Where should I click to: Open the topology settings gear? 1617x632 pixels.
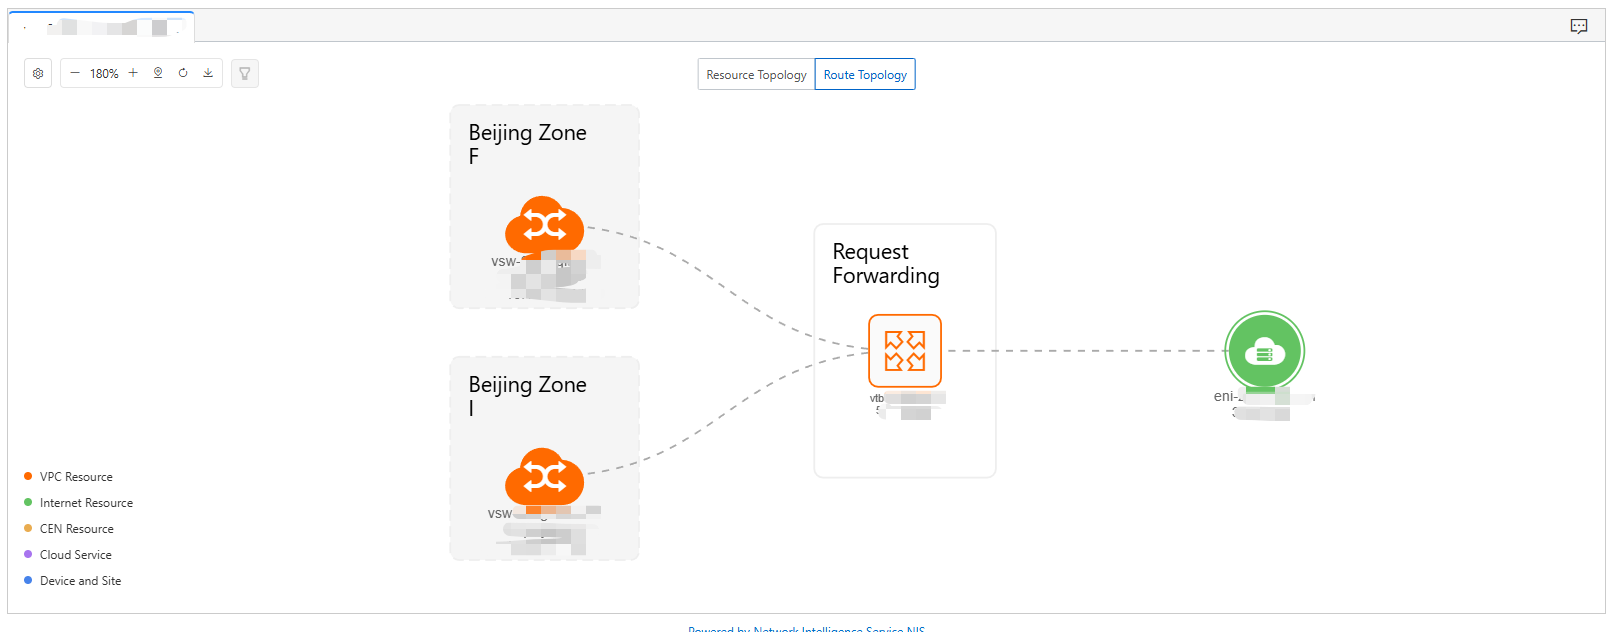click(x=38, y=73)
